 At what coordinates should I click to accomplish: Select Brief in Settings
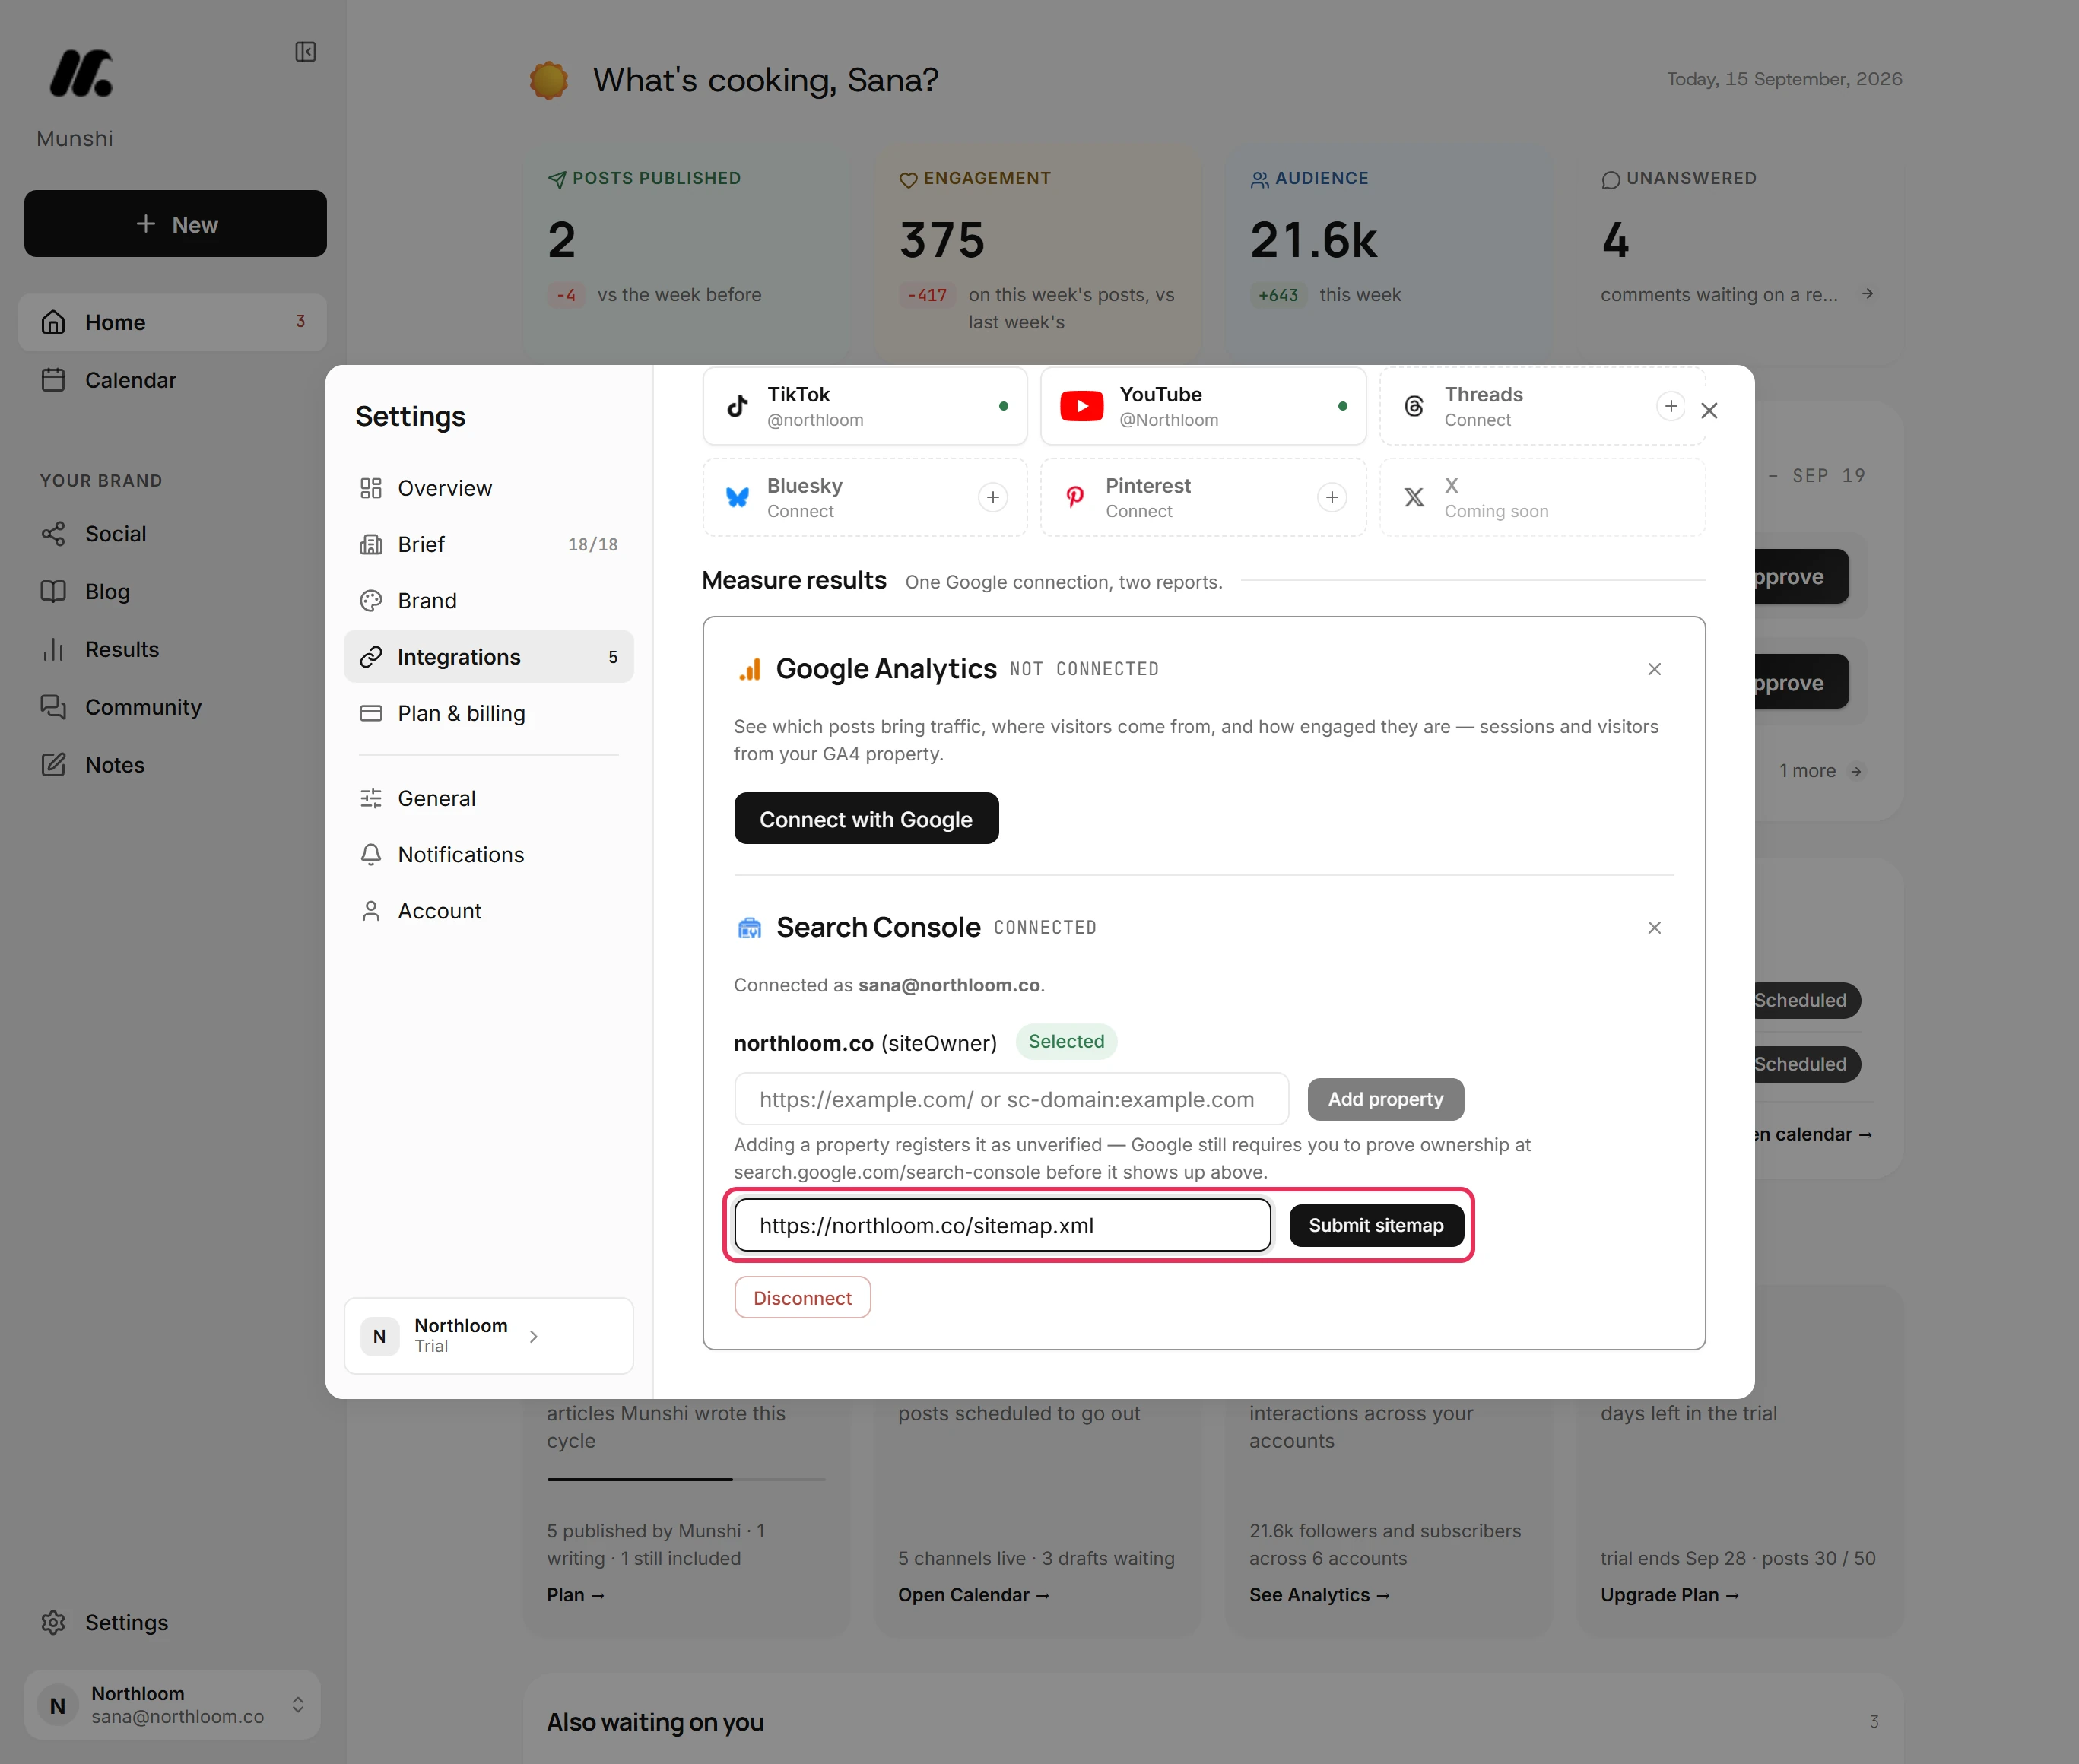488,544
